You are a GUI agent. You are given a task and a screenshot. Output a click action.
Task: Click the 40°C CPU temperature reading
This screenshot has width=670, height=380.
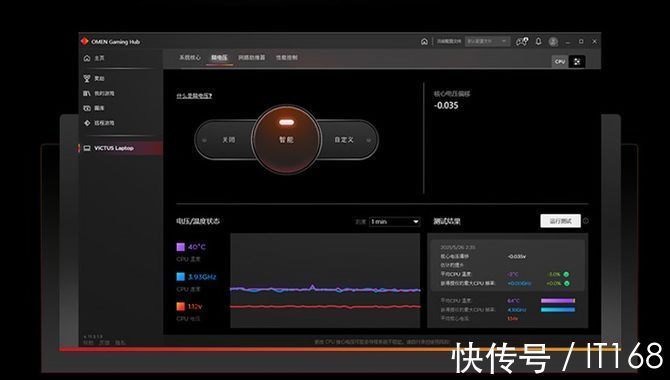coord(197,247)
